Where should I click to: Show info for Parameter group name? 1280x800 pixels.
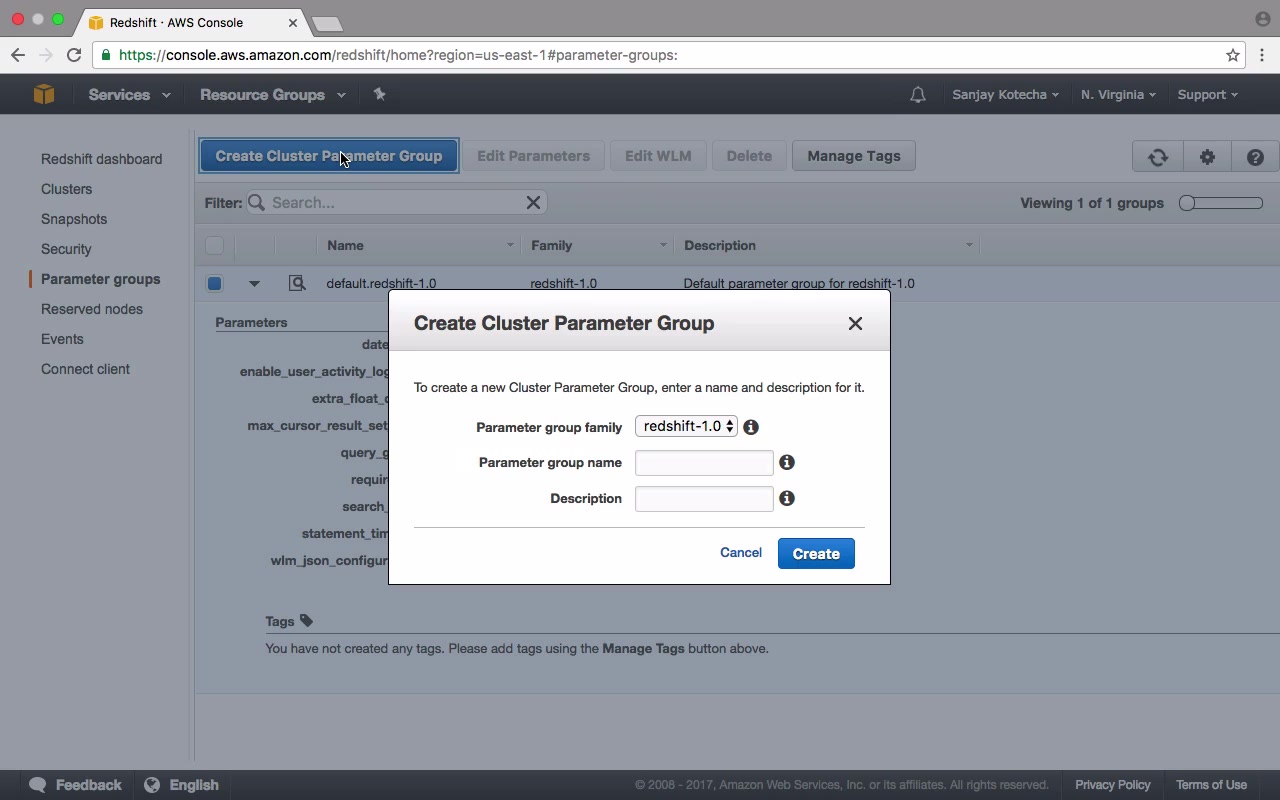click(787, 462)
